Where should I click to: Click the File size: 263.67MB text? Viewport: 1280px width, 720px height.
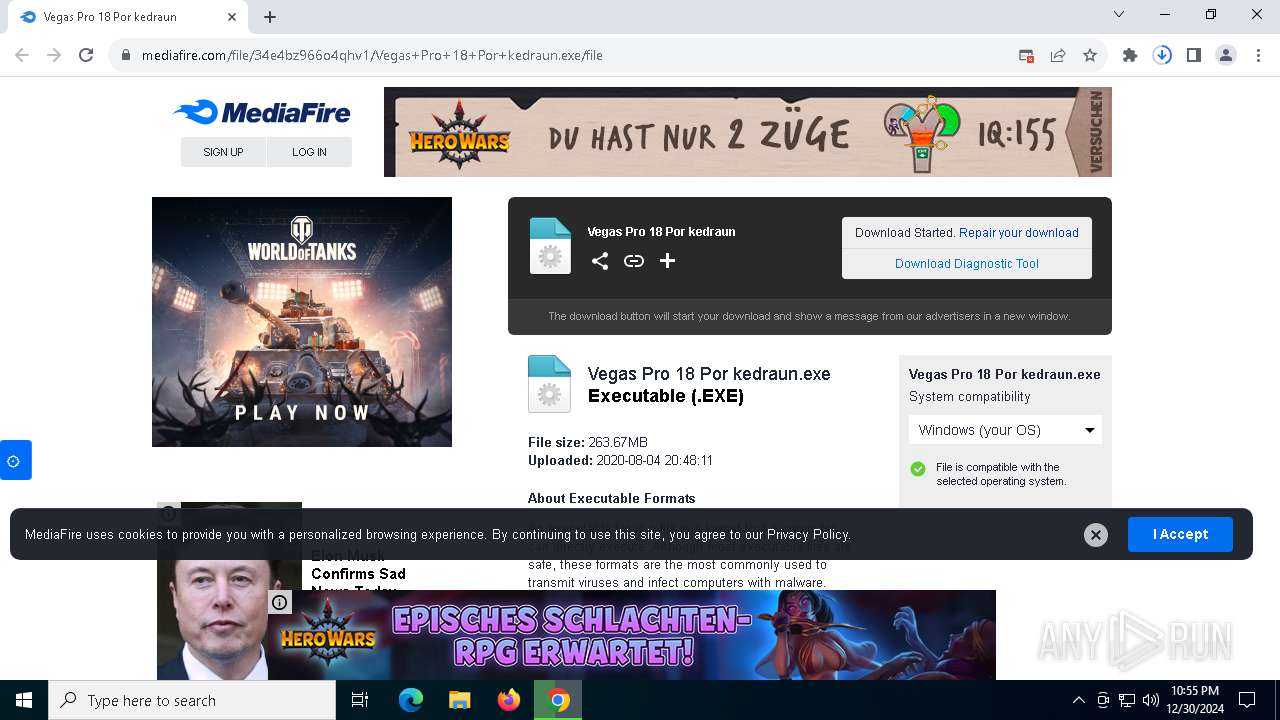(x=588, y=442)
